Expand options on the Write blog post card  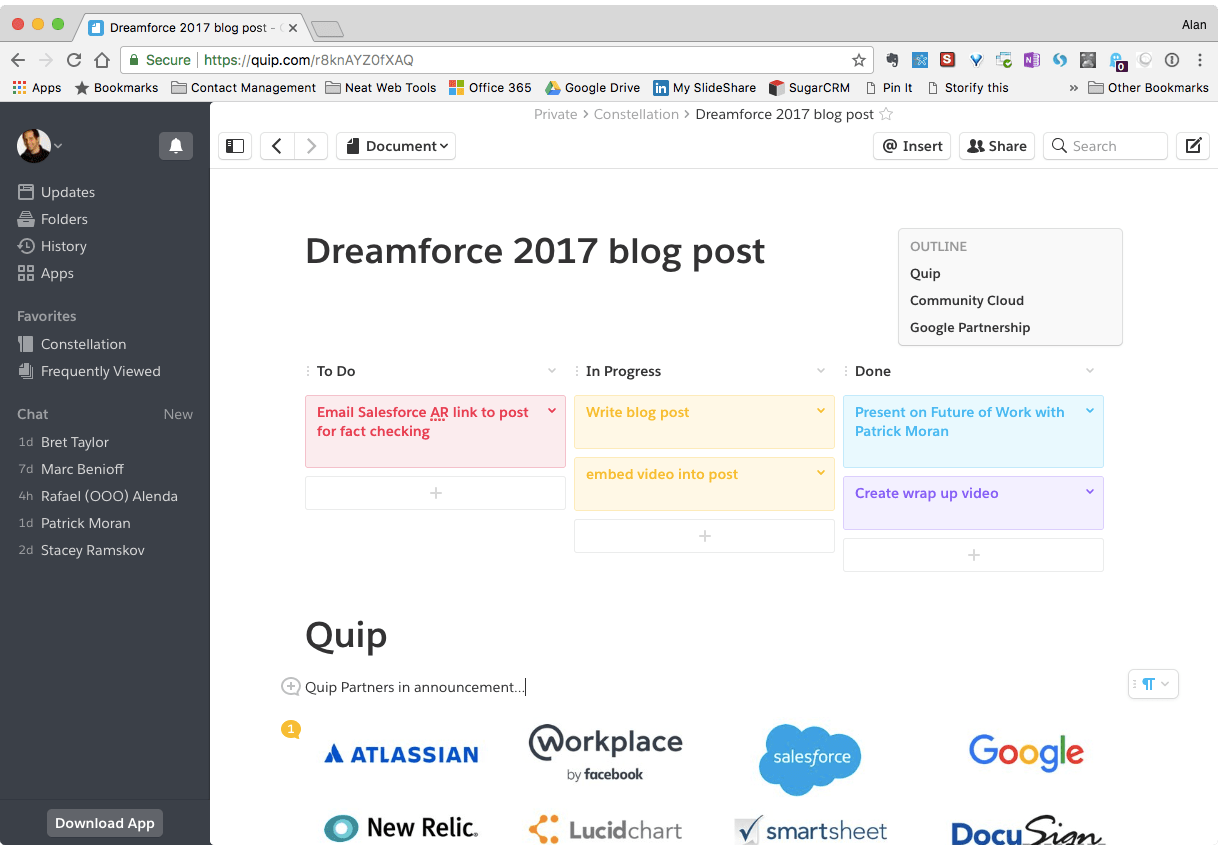point(820,410)
